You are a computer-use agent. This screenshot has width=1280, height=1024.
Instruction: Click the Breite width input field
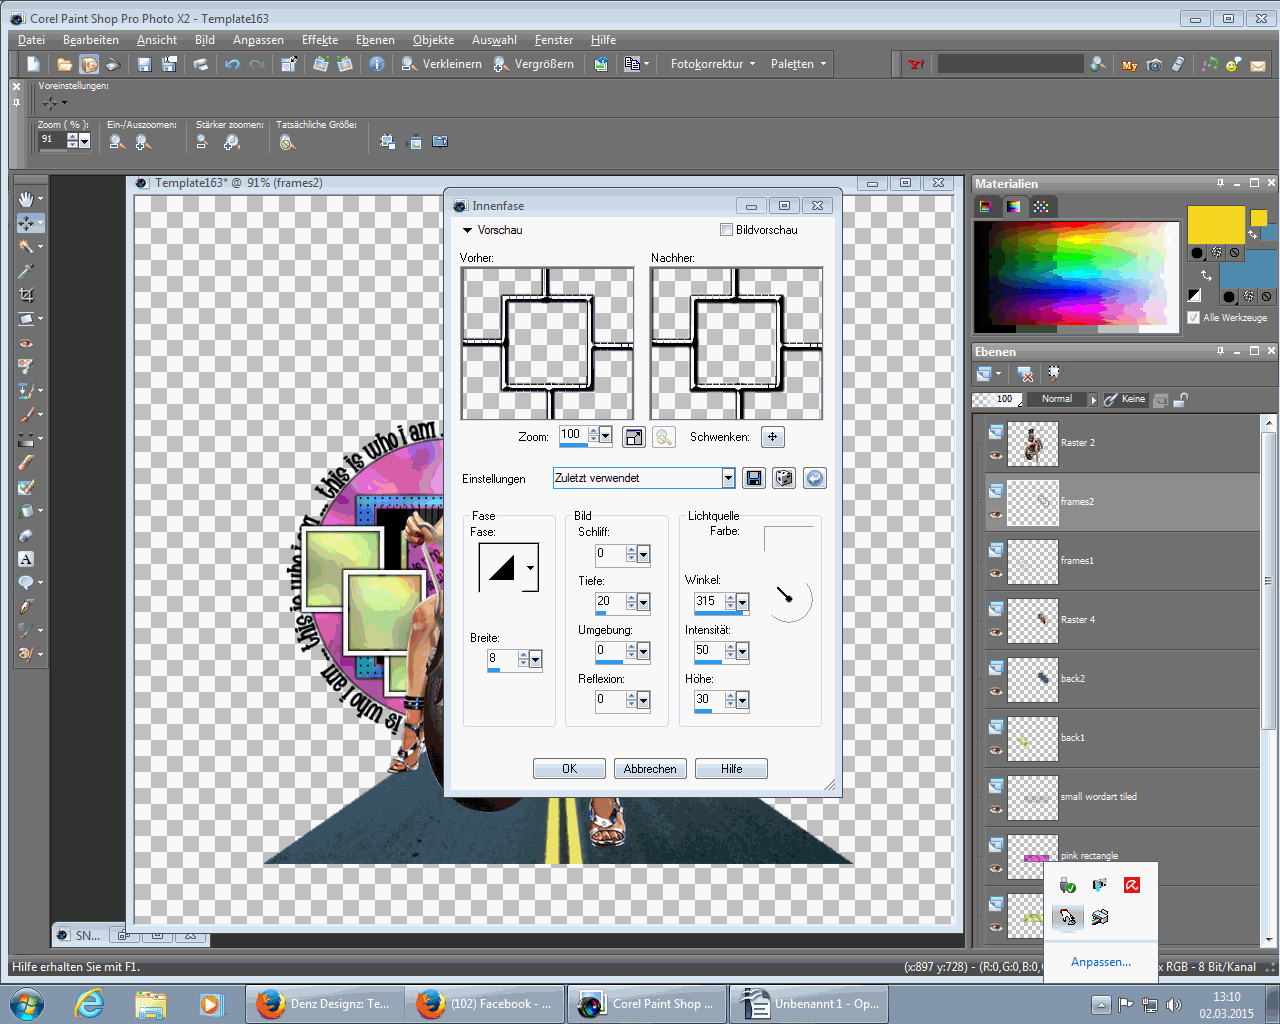pyautogui.click(x=501, y=658)
